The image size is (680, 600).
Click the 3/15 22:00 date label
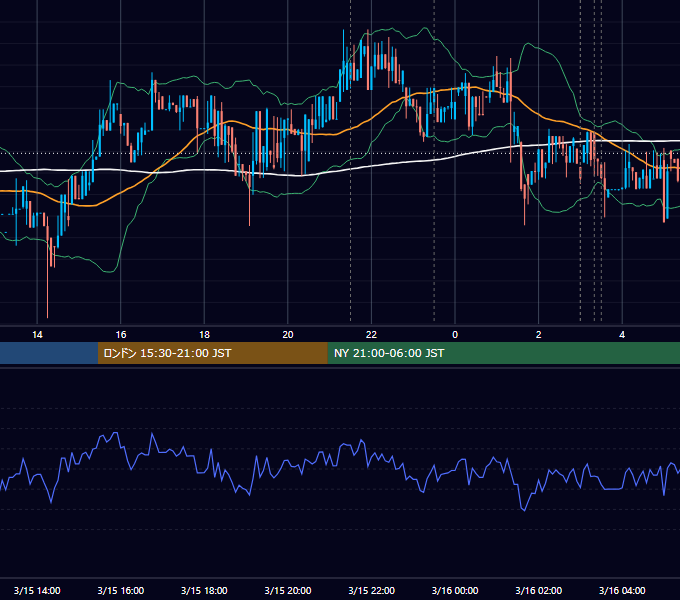pos(371,590)
